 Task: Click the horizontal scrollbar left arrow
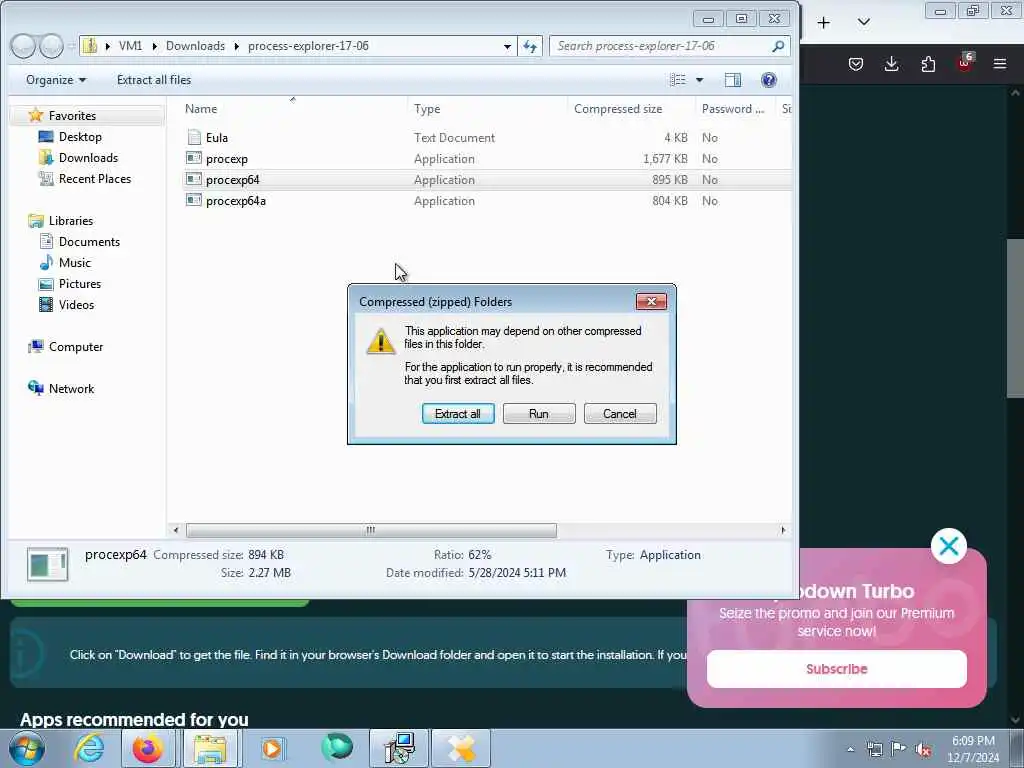176,530
